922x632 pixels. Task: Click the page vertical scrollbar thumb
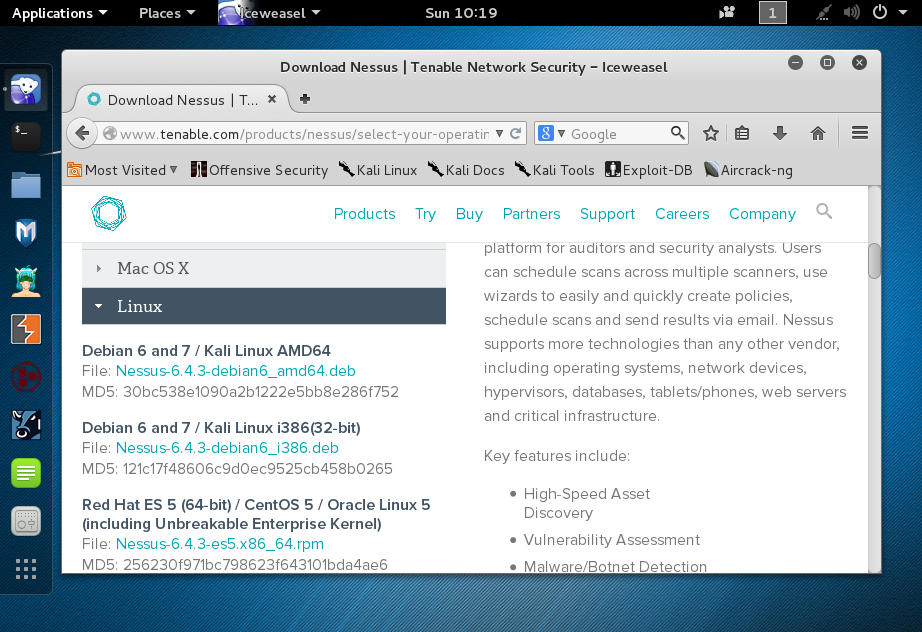tap(874, 260)
